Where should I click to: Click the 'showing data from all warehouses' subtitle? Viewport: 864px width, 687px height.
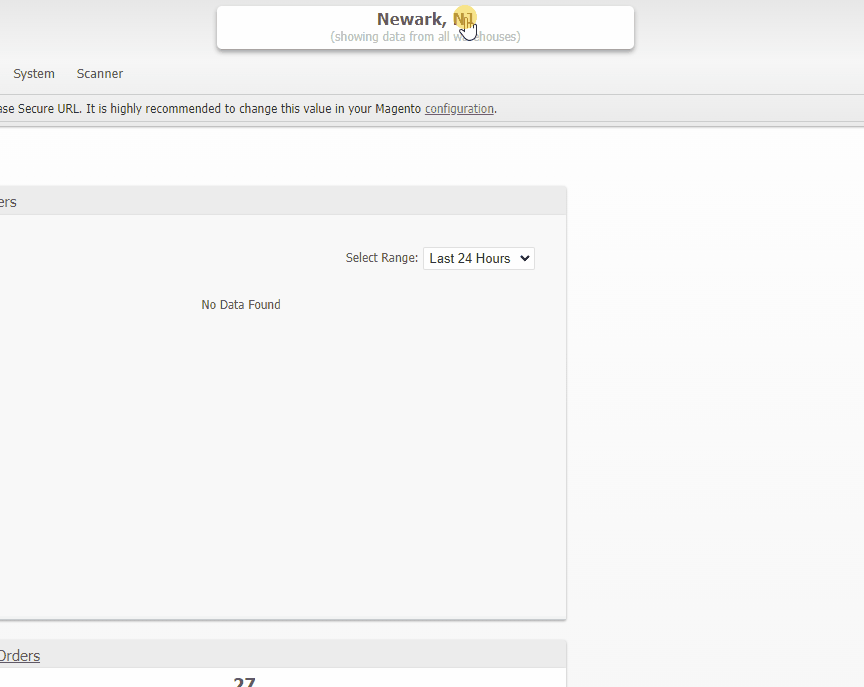(425, 37)
